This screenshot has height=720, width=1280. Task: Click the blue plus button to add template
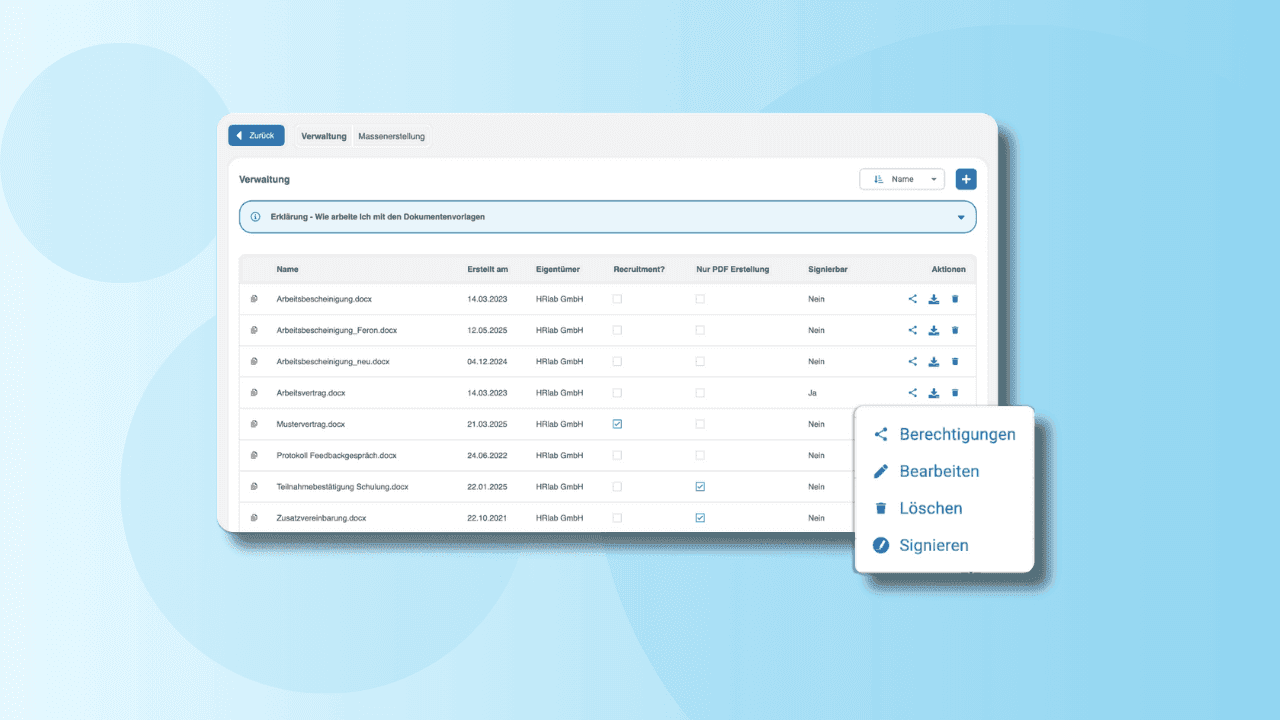click(x=966, y=179)
